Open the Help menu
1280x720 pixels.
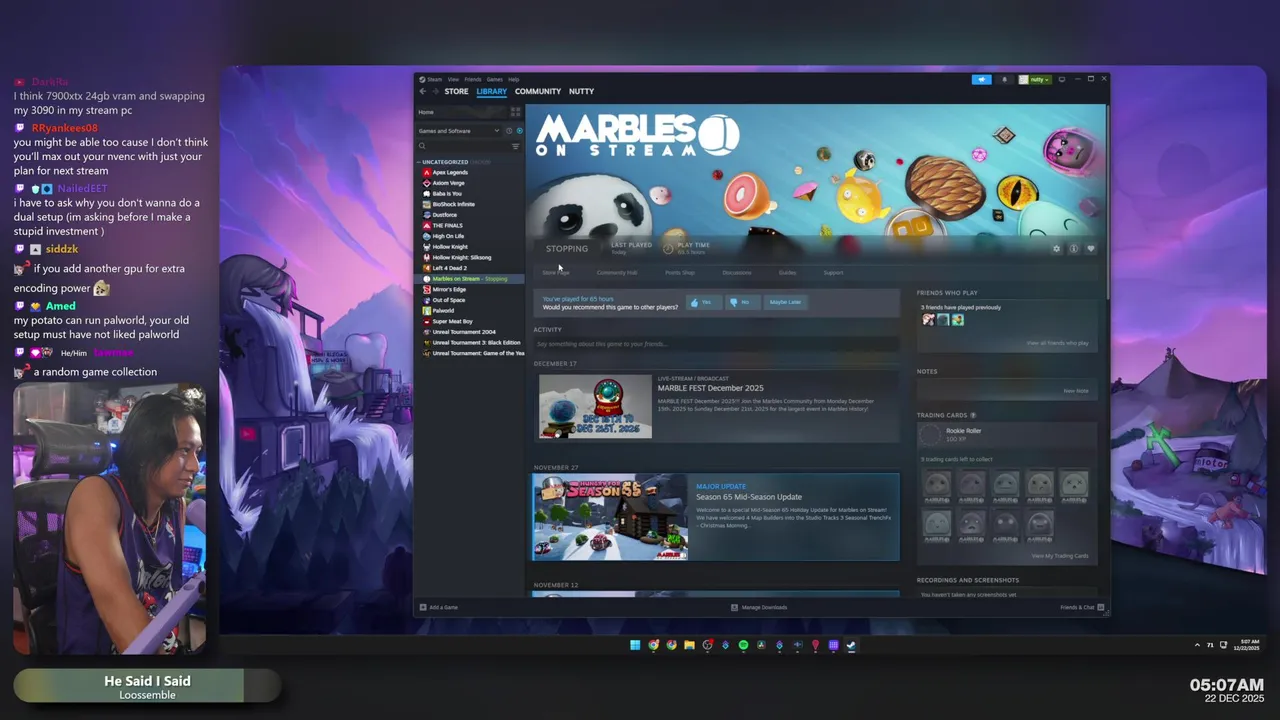513,79
